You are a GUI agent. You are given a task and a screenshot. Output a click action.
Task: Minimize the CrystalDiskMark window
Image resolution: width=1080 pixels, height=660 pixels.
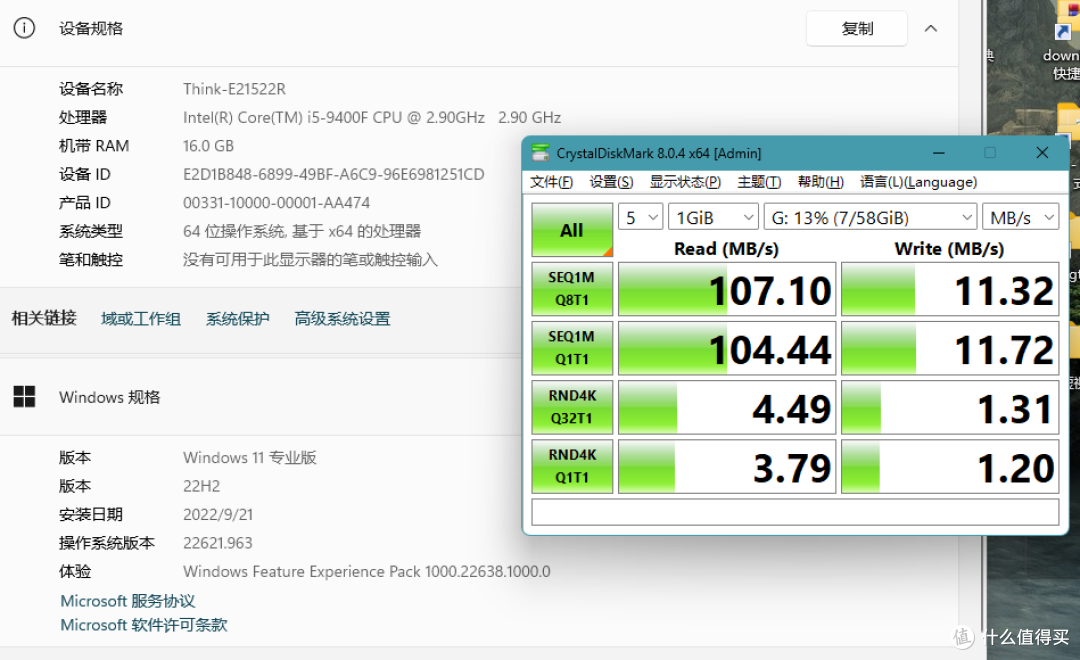939,153
